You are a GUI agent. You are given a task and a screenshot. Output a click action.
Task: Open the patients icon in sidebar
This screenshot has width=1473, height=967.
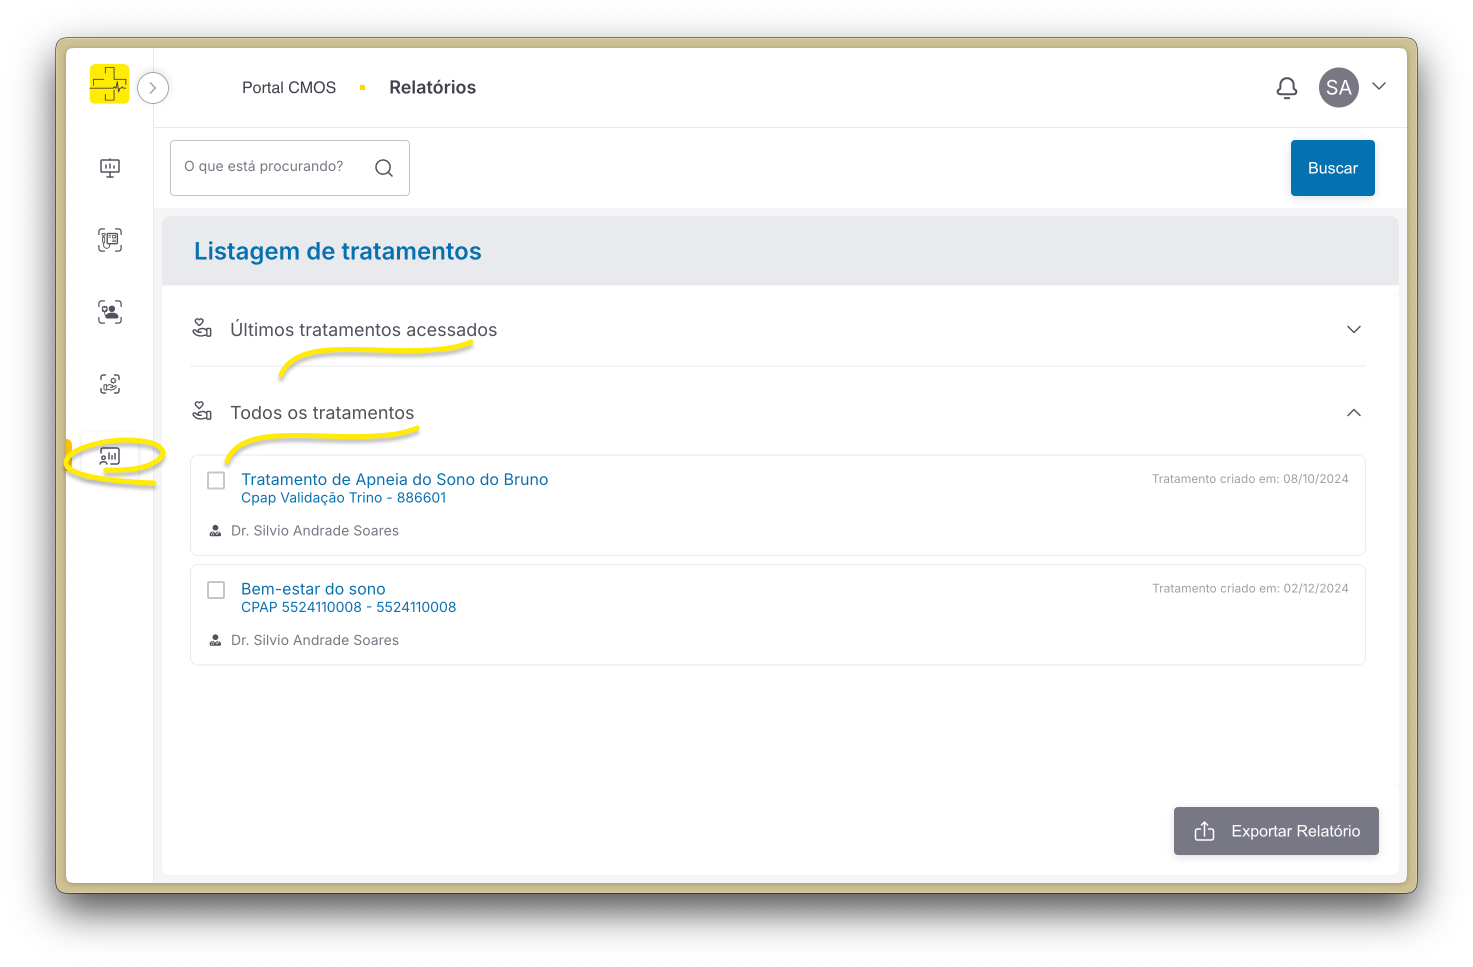click(110, 312)
